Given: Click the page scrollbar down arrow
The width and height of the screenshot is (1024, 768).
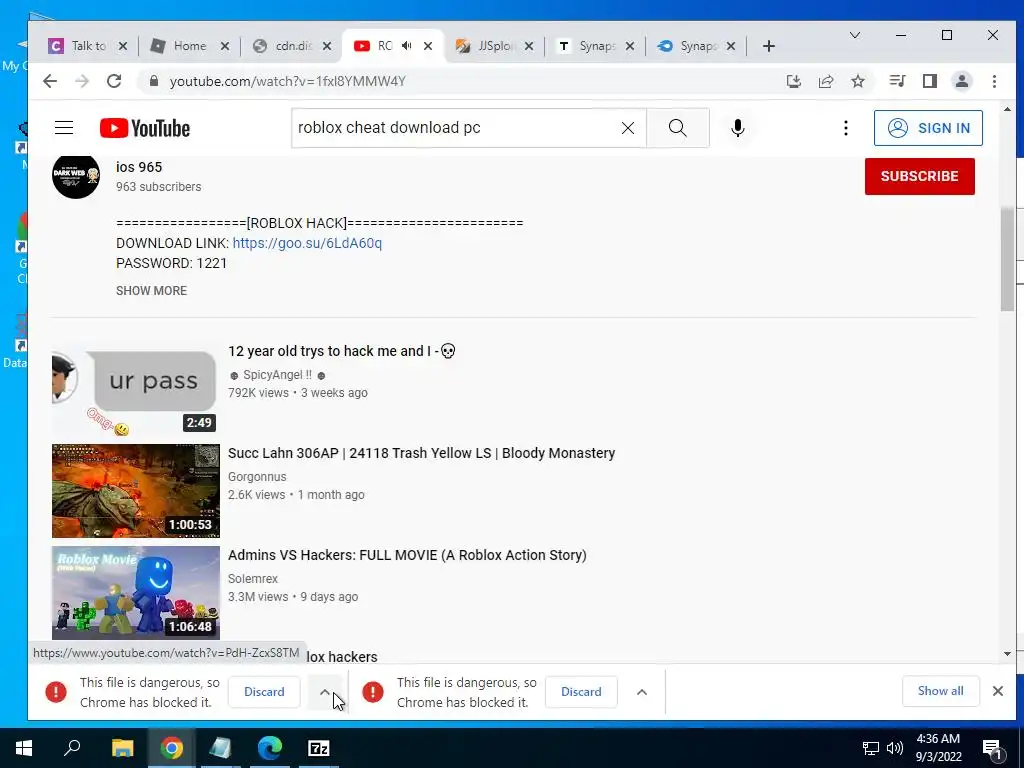Looking at the screenshot, I should 1007,654.
